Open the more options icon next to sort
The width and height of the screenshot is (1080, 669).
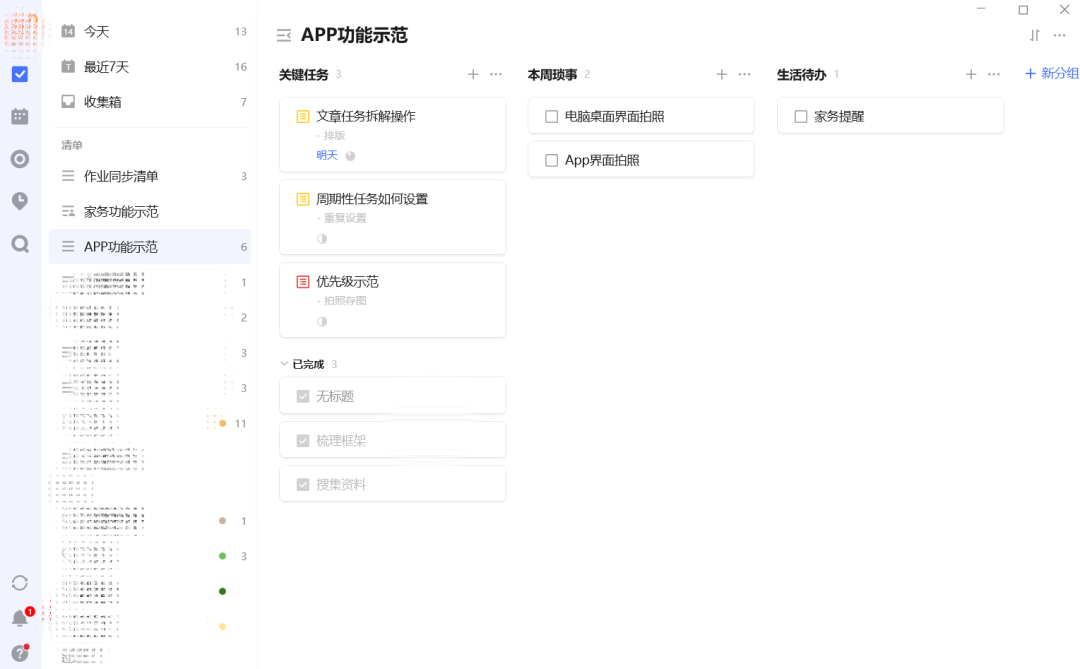1059,35
